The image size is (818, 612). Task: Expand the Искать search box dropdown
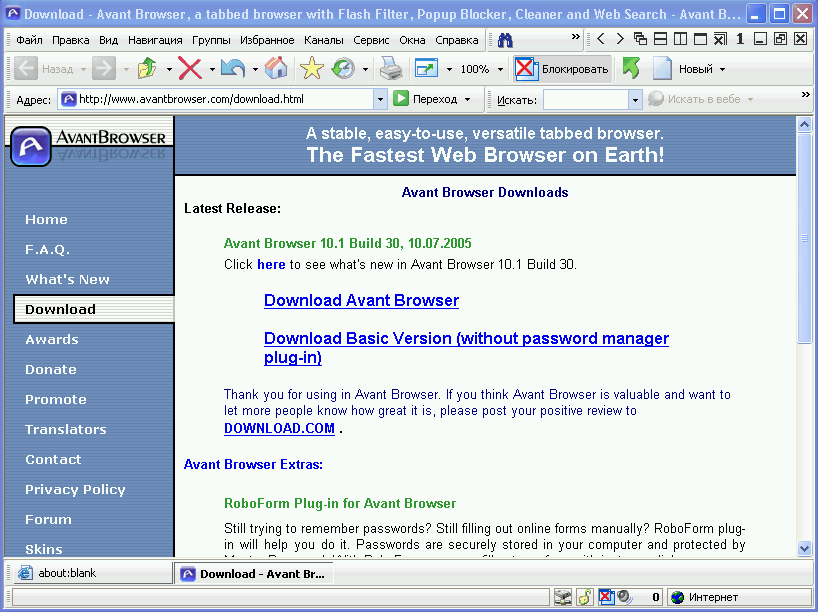coord(635,99)
